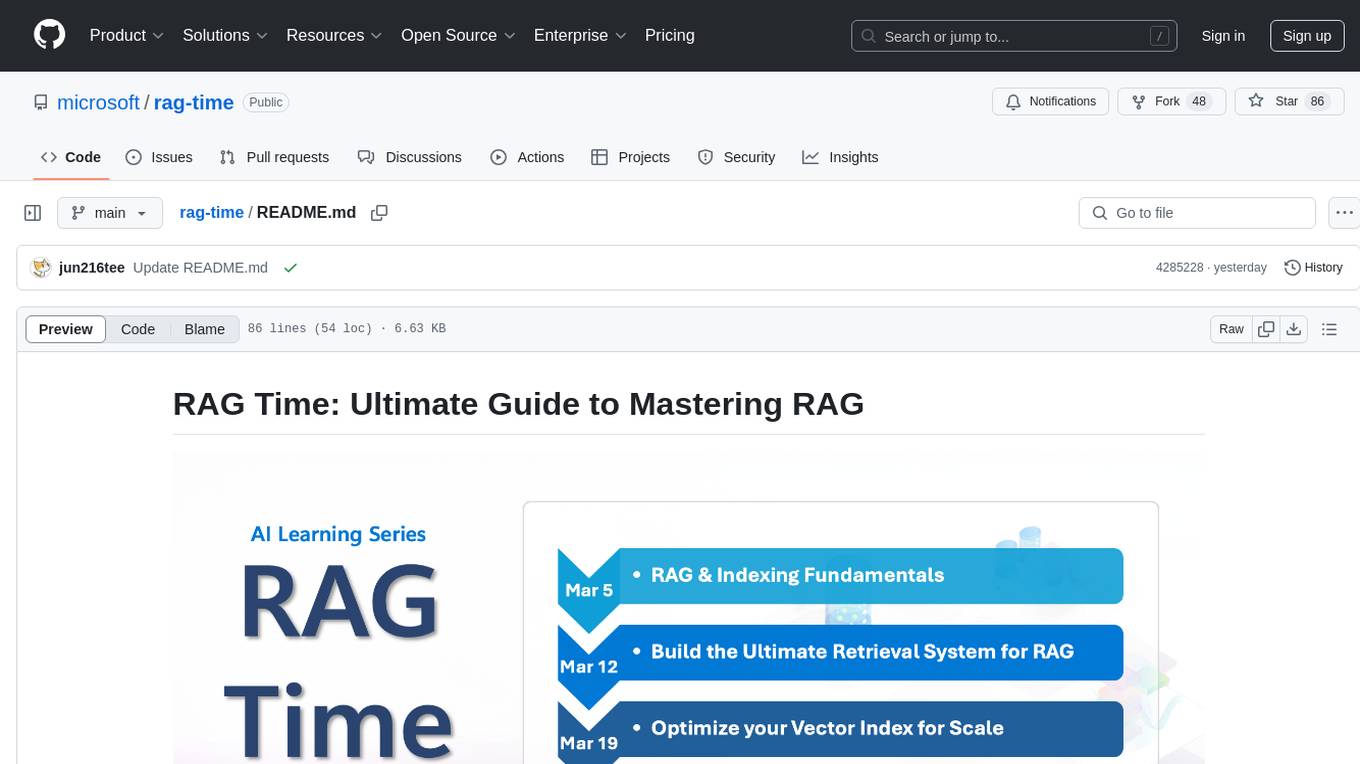Open the more file actions ellipsis
This screenshot has height=764, width=1360.
(1344, 213)
